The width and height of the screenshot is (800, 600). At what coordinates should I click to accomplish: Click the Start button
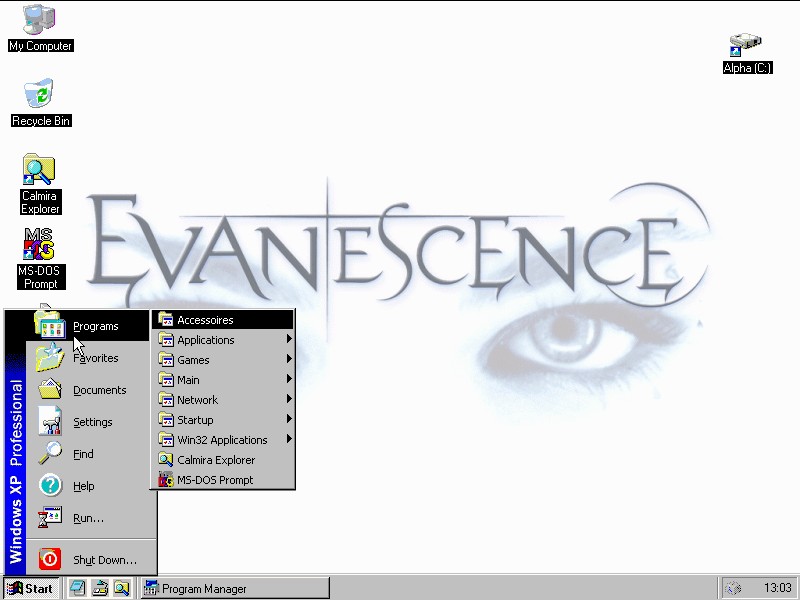(x=31, y=588)
